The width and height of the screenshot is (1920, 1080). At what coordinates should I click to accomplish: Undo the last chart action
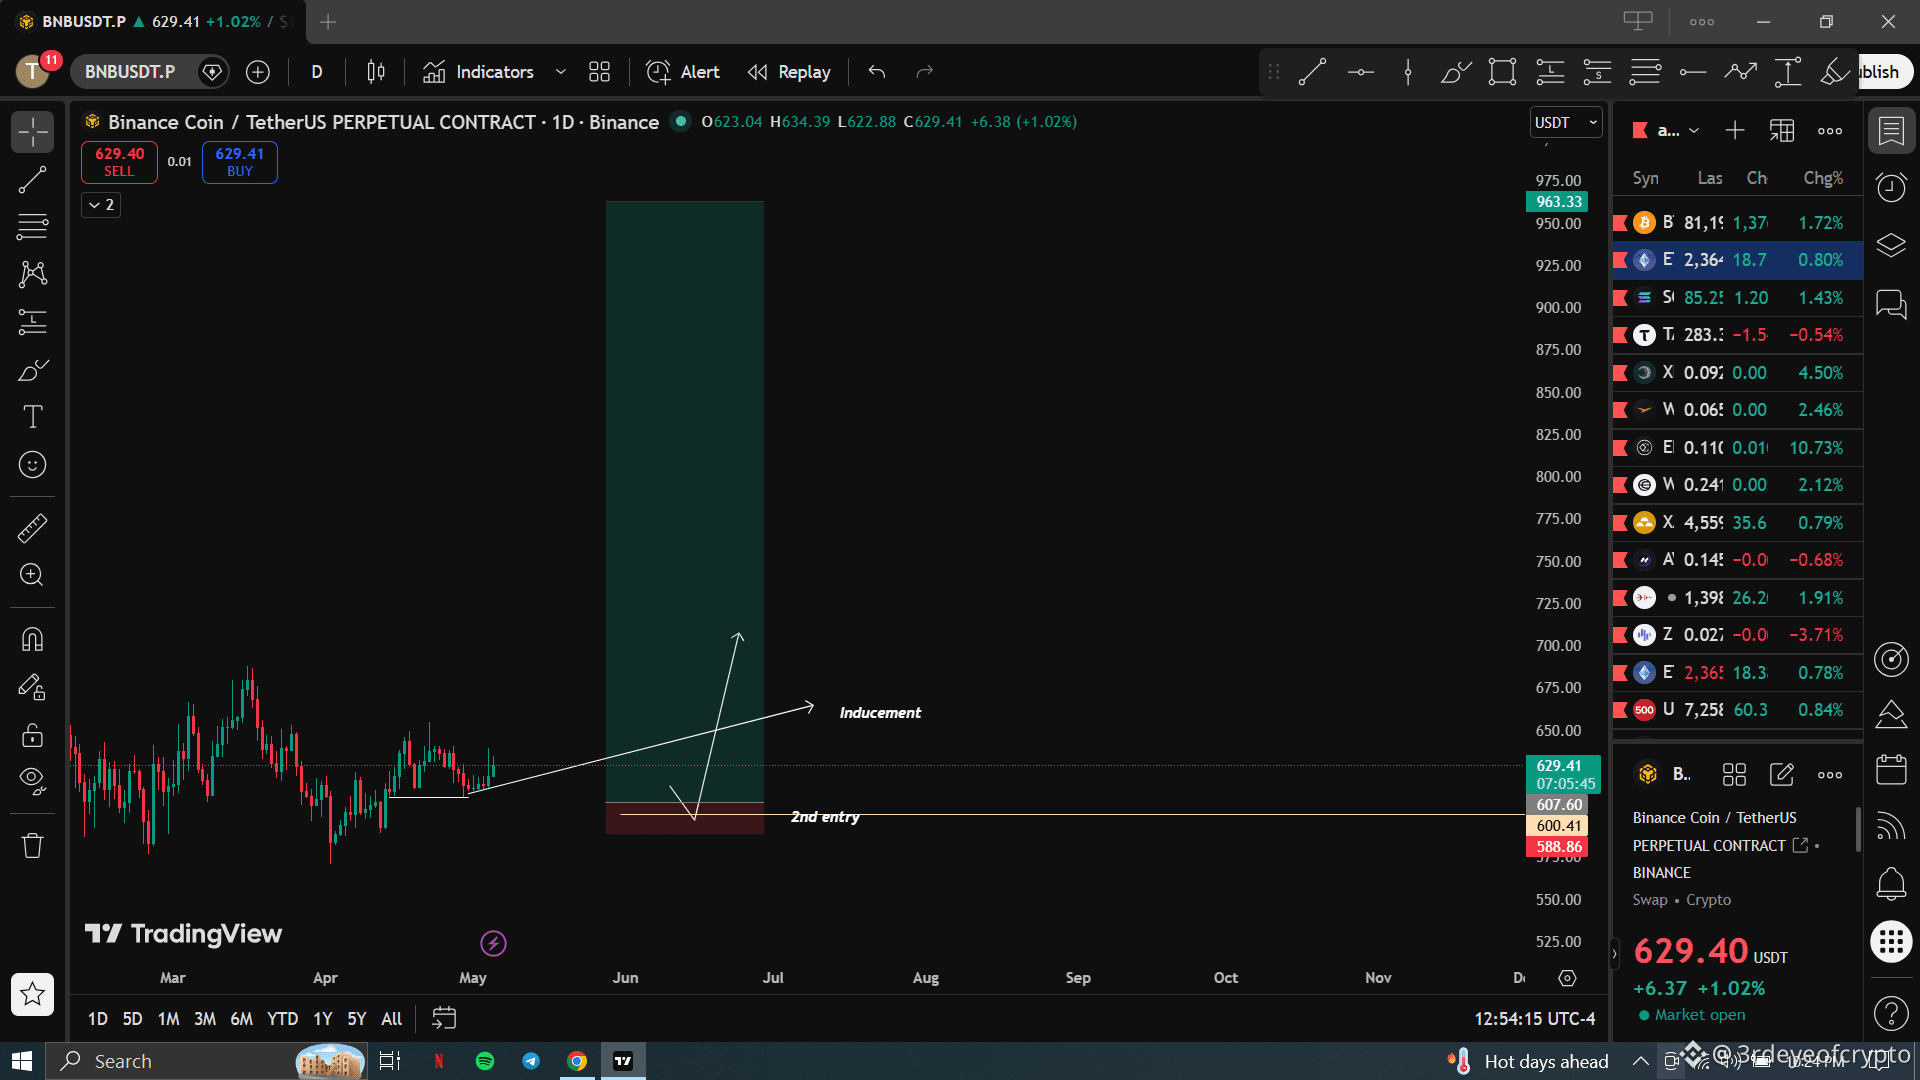tap(877, 72)
